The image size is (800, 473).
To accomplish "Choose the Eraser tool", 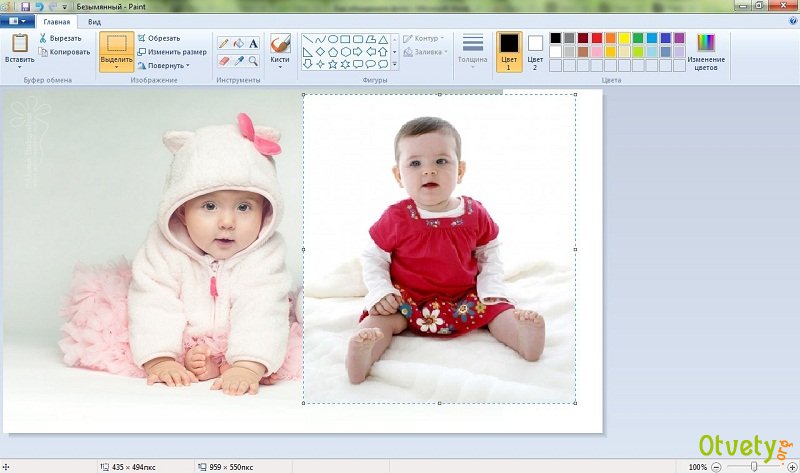I will tap(224, 60).
